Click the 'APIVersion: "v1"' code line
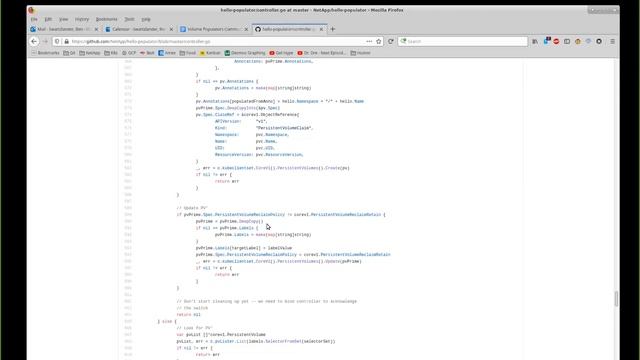640x360 pixels. click(x=241, y=121)
